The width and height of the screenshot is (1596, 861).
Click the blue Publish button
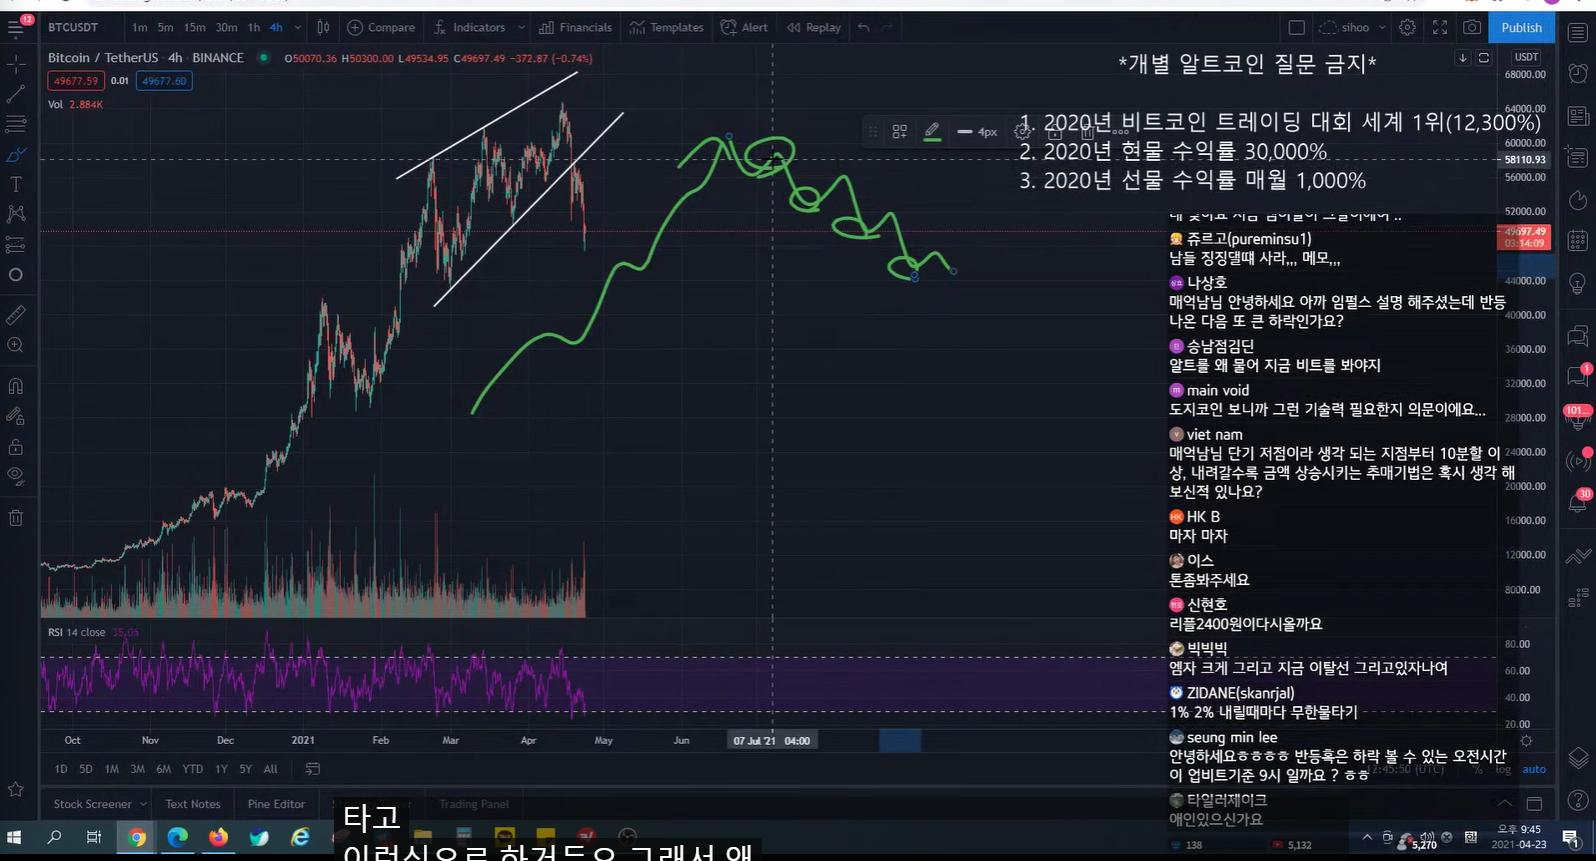pos(1521,28)
